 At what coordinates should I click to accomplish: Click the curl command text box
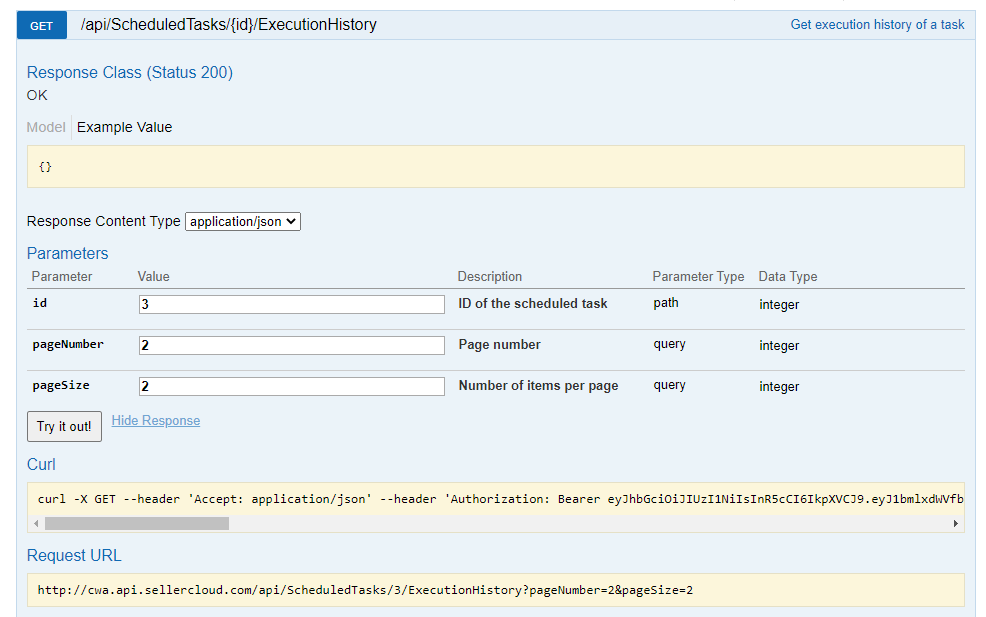(496, 499)
